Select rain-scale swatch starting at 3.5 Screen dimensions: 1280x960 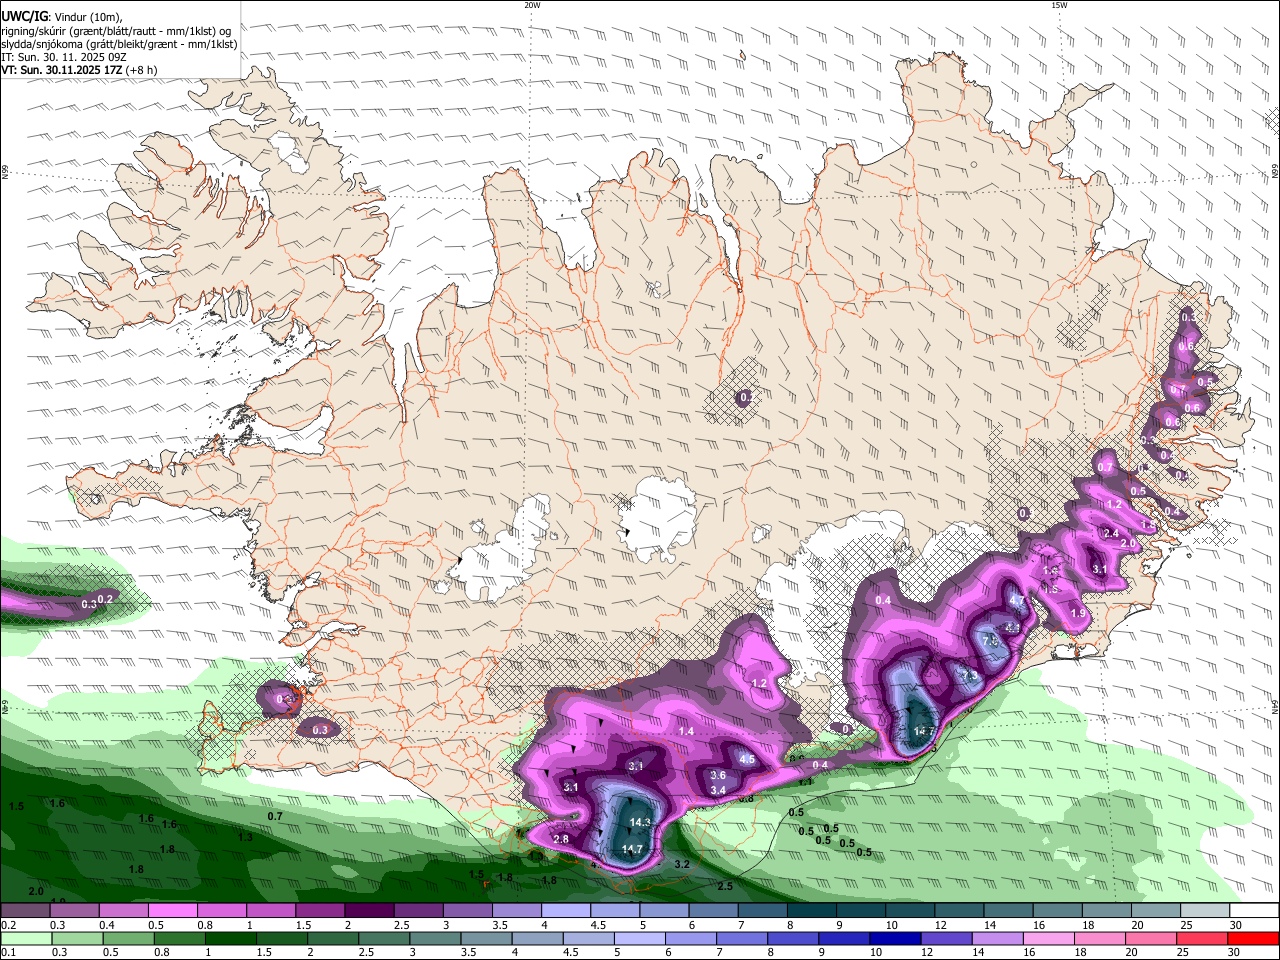(x=487, y=938)
